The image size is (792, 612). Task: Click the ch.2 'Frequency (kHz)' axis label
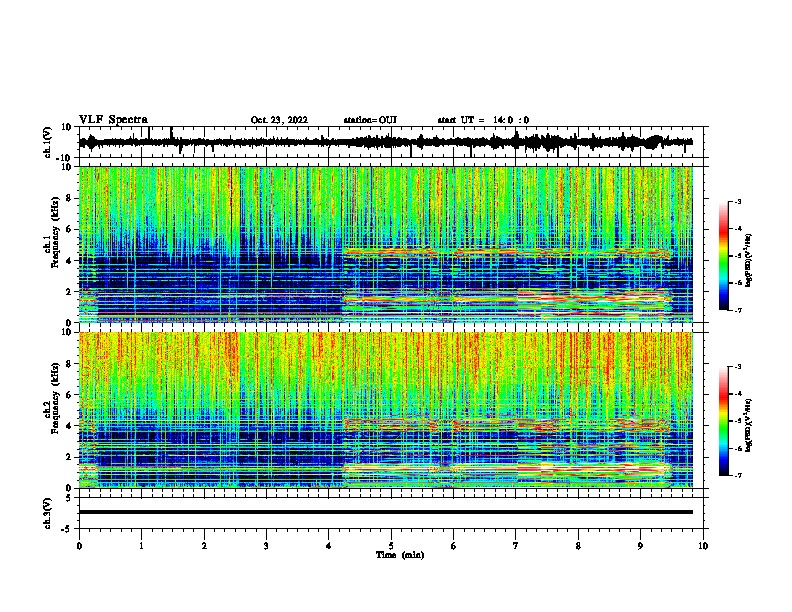click(x=55, y=398)
